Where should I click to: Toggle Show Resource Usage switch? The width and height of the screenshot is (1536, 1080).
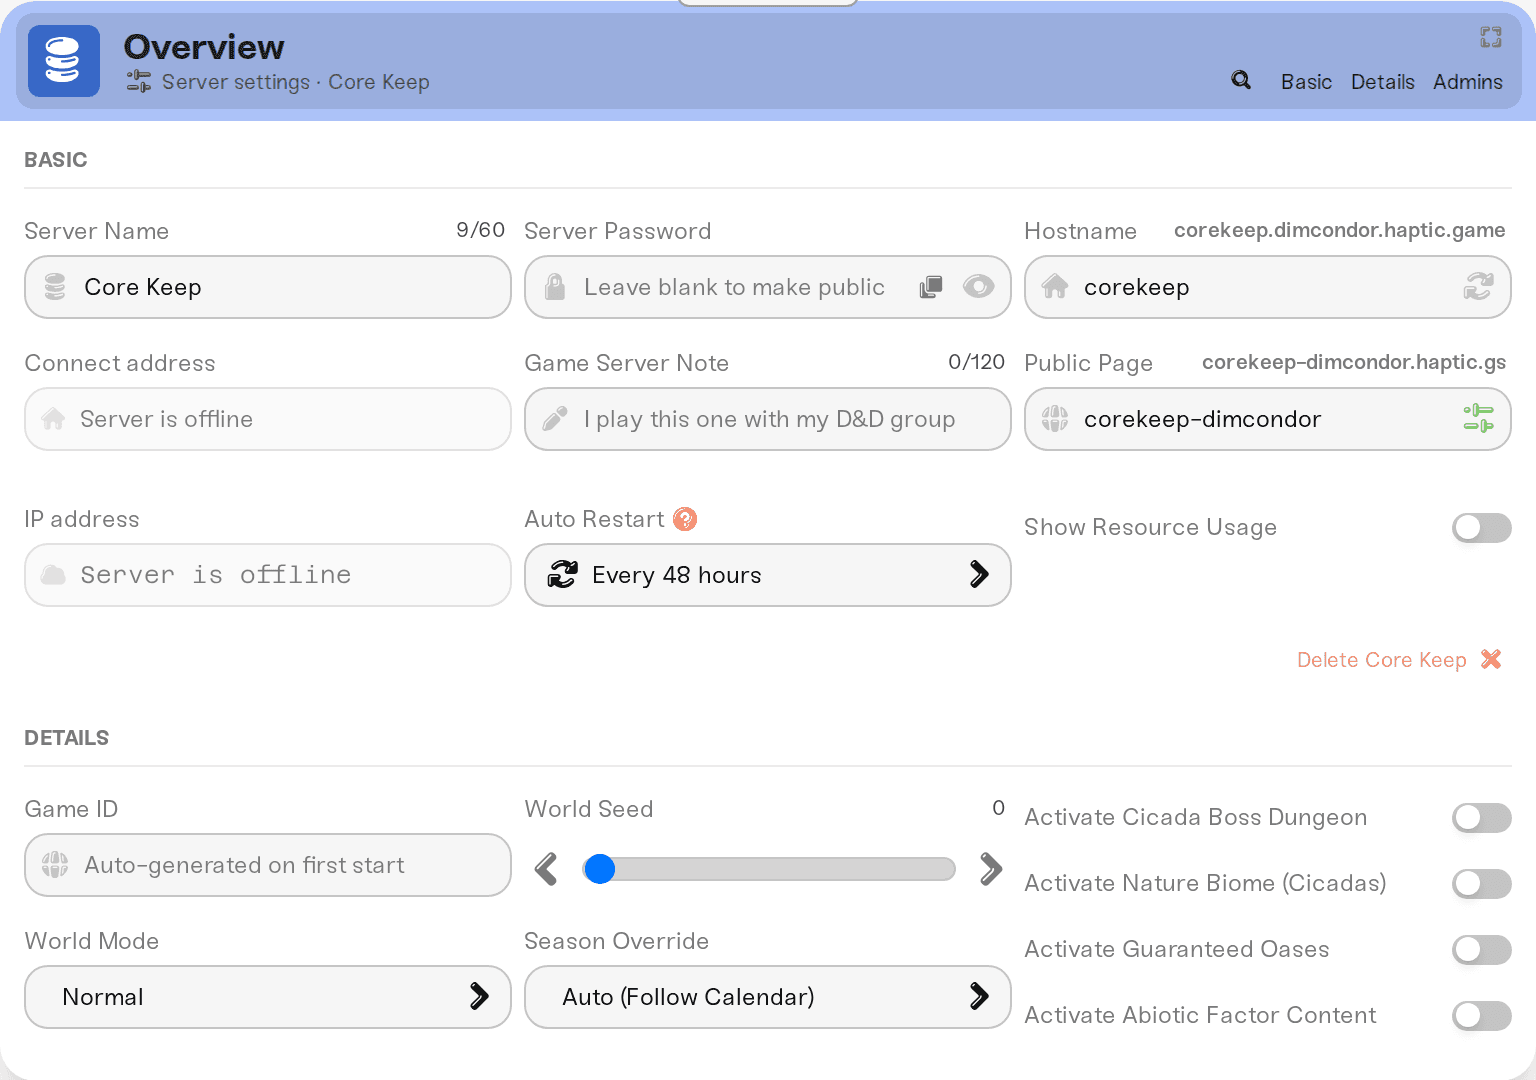click(x=1482, y=528)
